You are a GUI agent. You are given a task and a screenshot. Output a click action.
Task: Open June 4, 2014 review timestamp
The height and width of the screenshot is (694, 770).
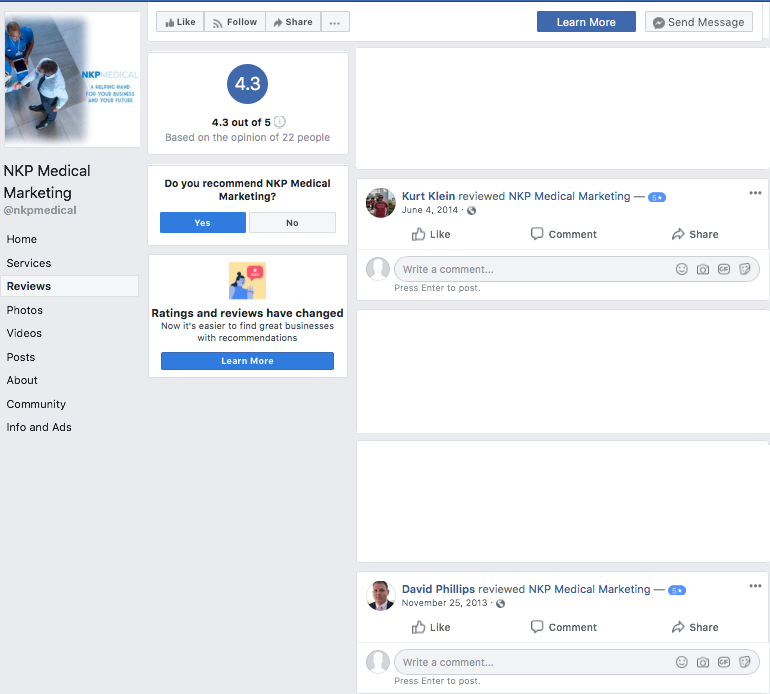430,210
